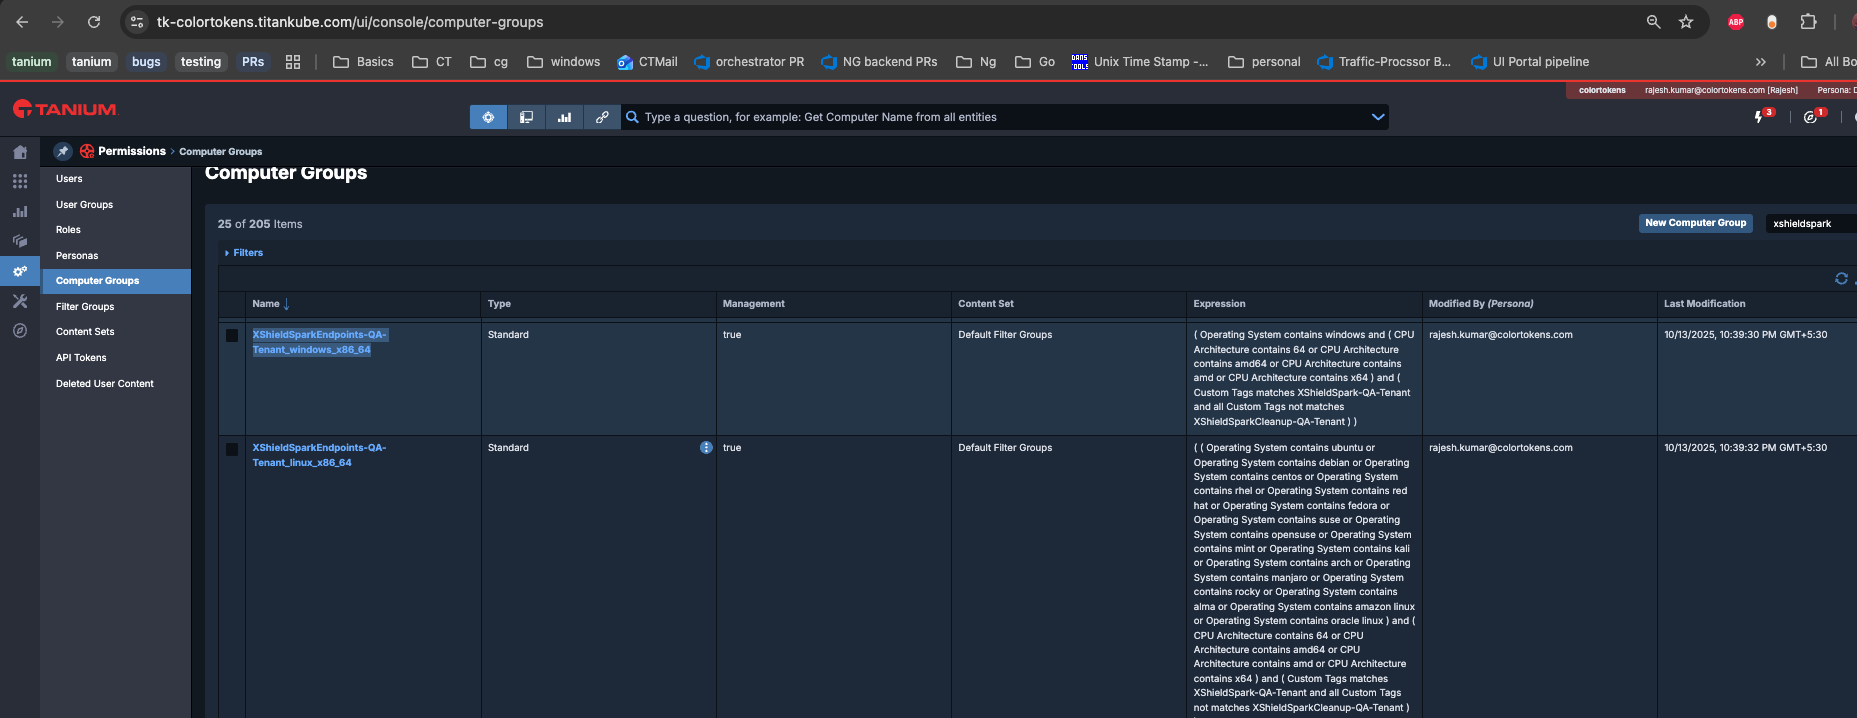Open the Unix Time Stamp bookmark

[x=1139, y=62]
